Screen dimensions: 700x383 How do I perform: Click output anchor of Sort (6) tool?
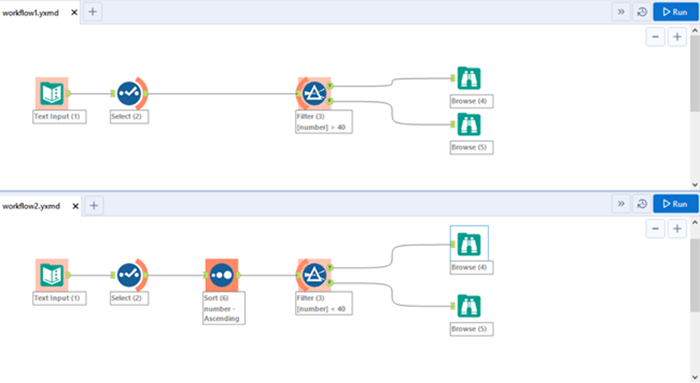click(x=239, y=275)
